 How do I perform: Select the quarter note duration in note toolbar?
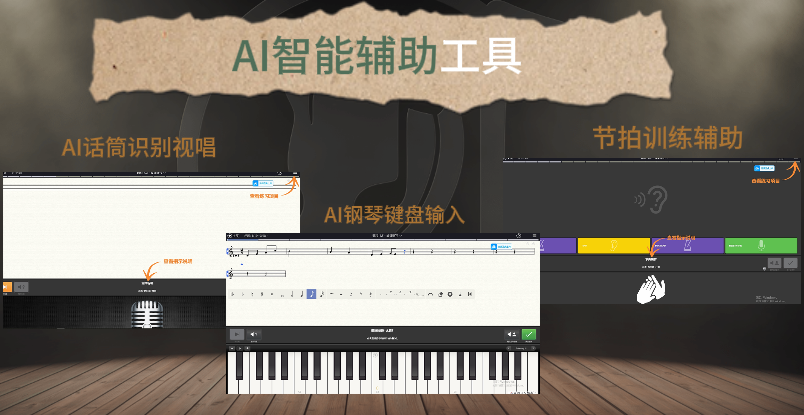pos(302,294)
